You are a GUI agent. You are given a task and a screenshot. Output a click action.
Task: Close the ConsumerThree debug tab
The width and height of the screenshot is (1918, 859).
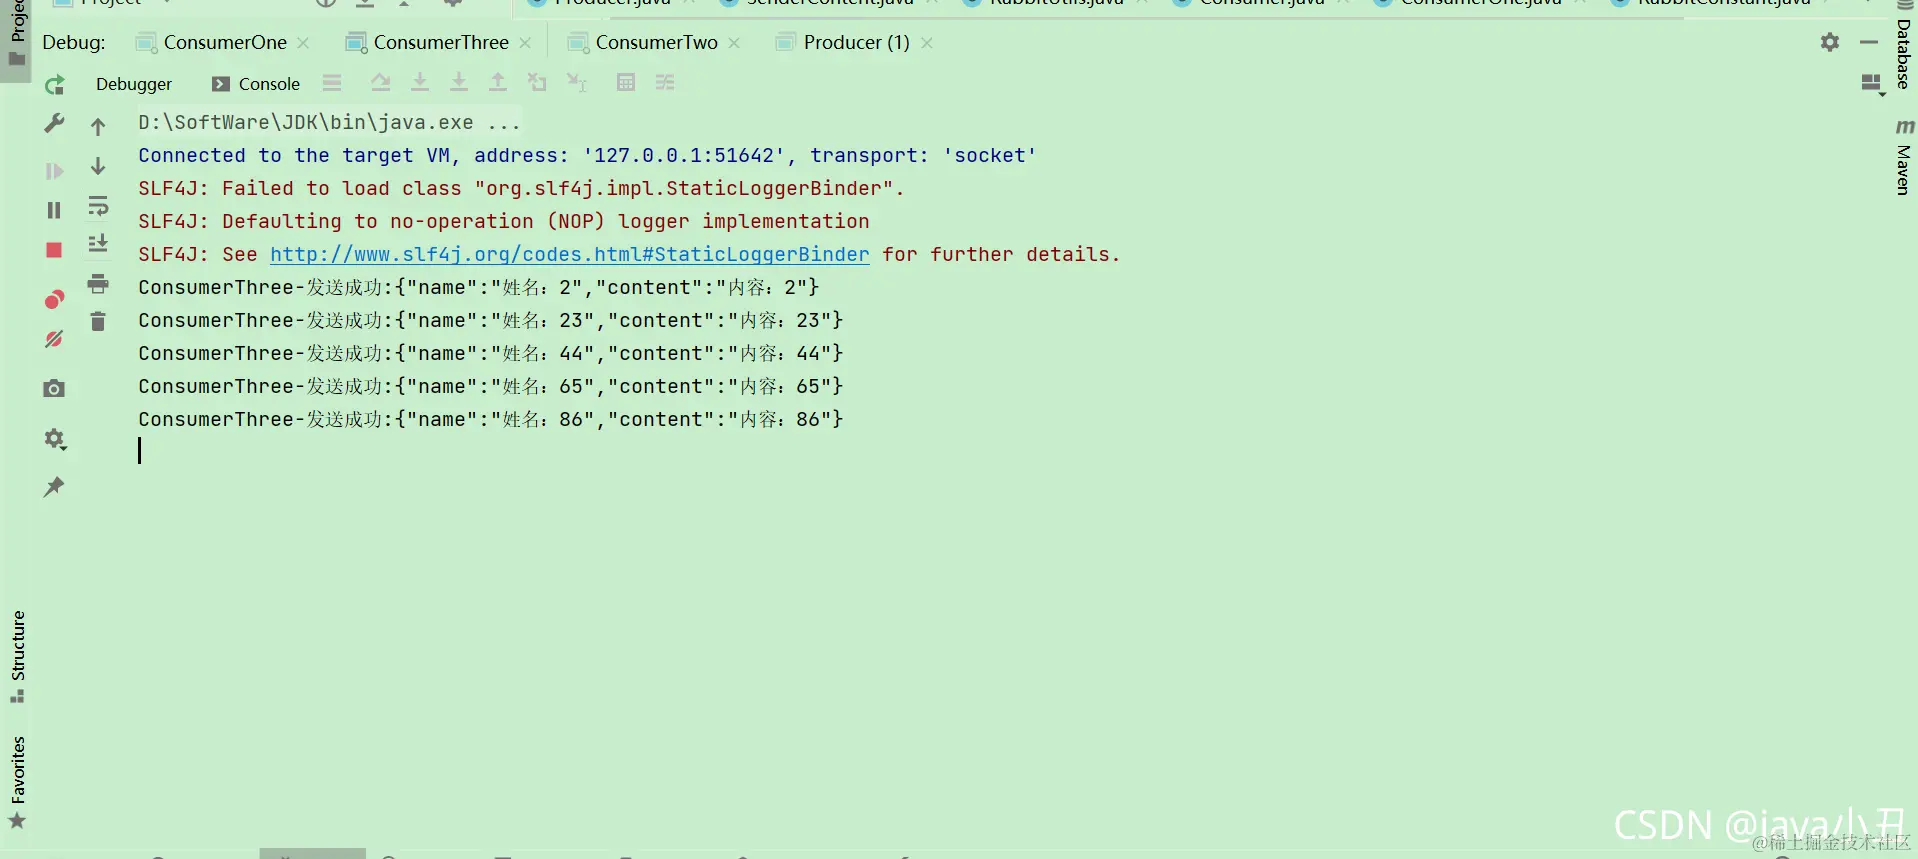point(525,43)
